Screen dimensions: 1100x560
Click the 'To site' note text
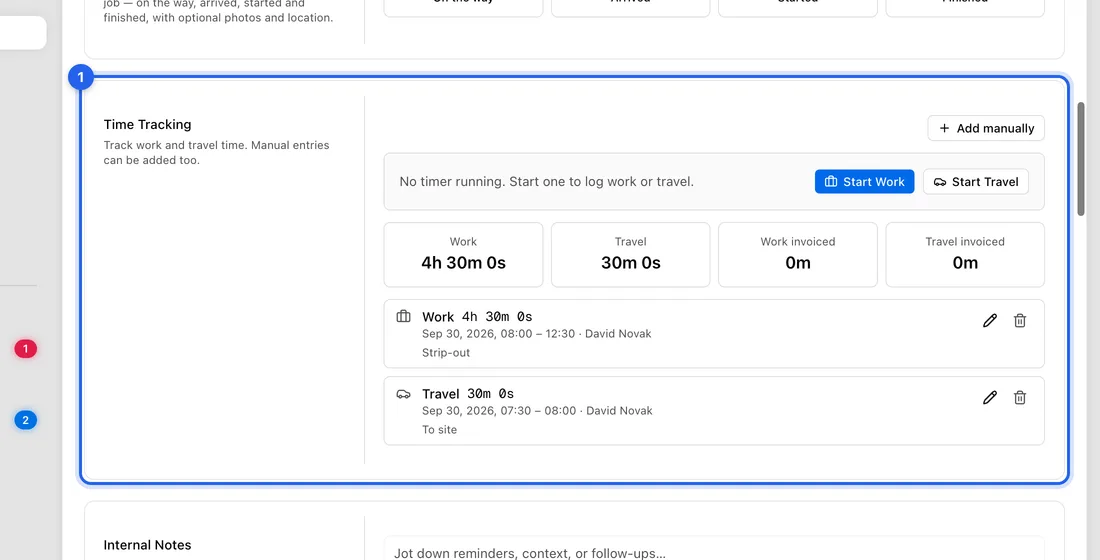click(x=439, y=429)
